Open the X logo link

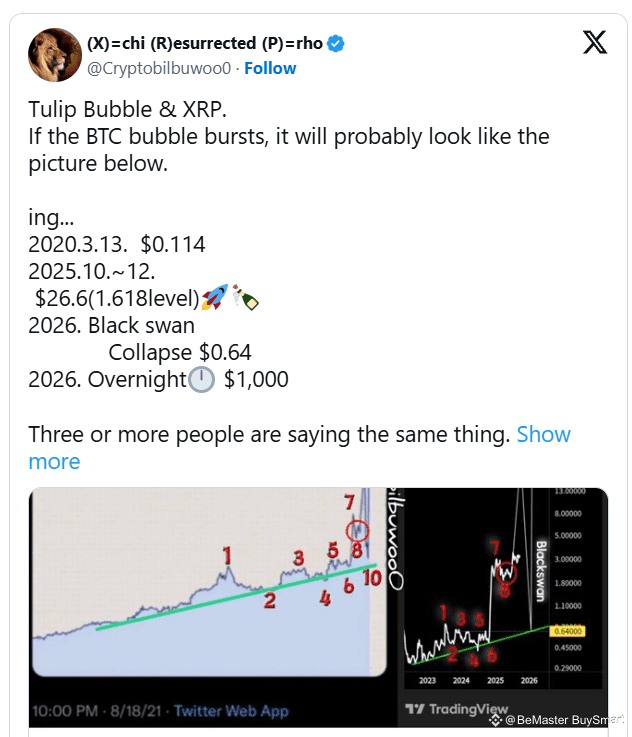(x=595, y=42)
